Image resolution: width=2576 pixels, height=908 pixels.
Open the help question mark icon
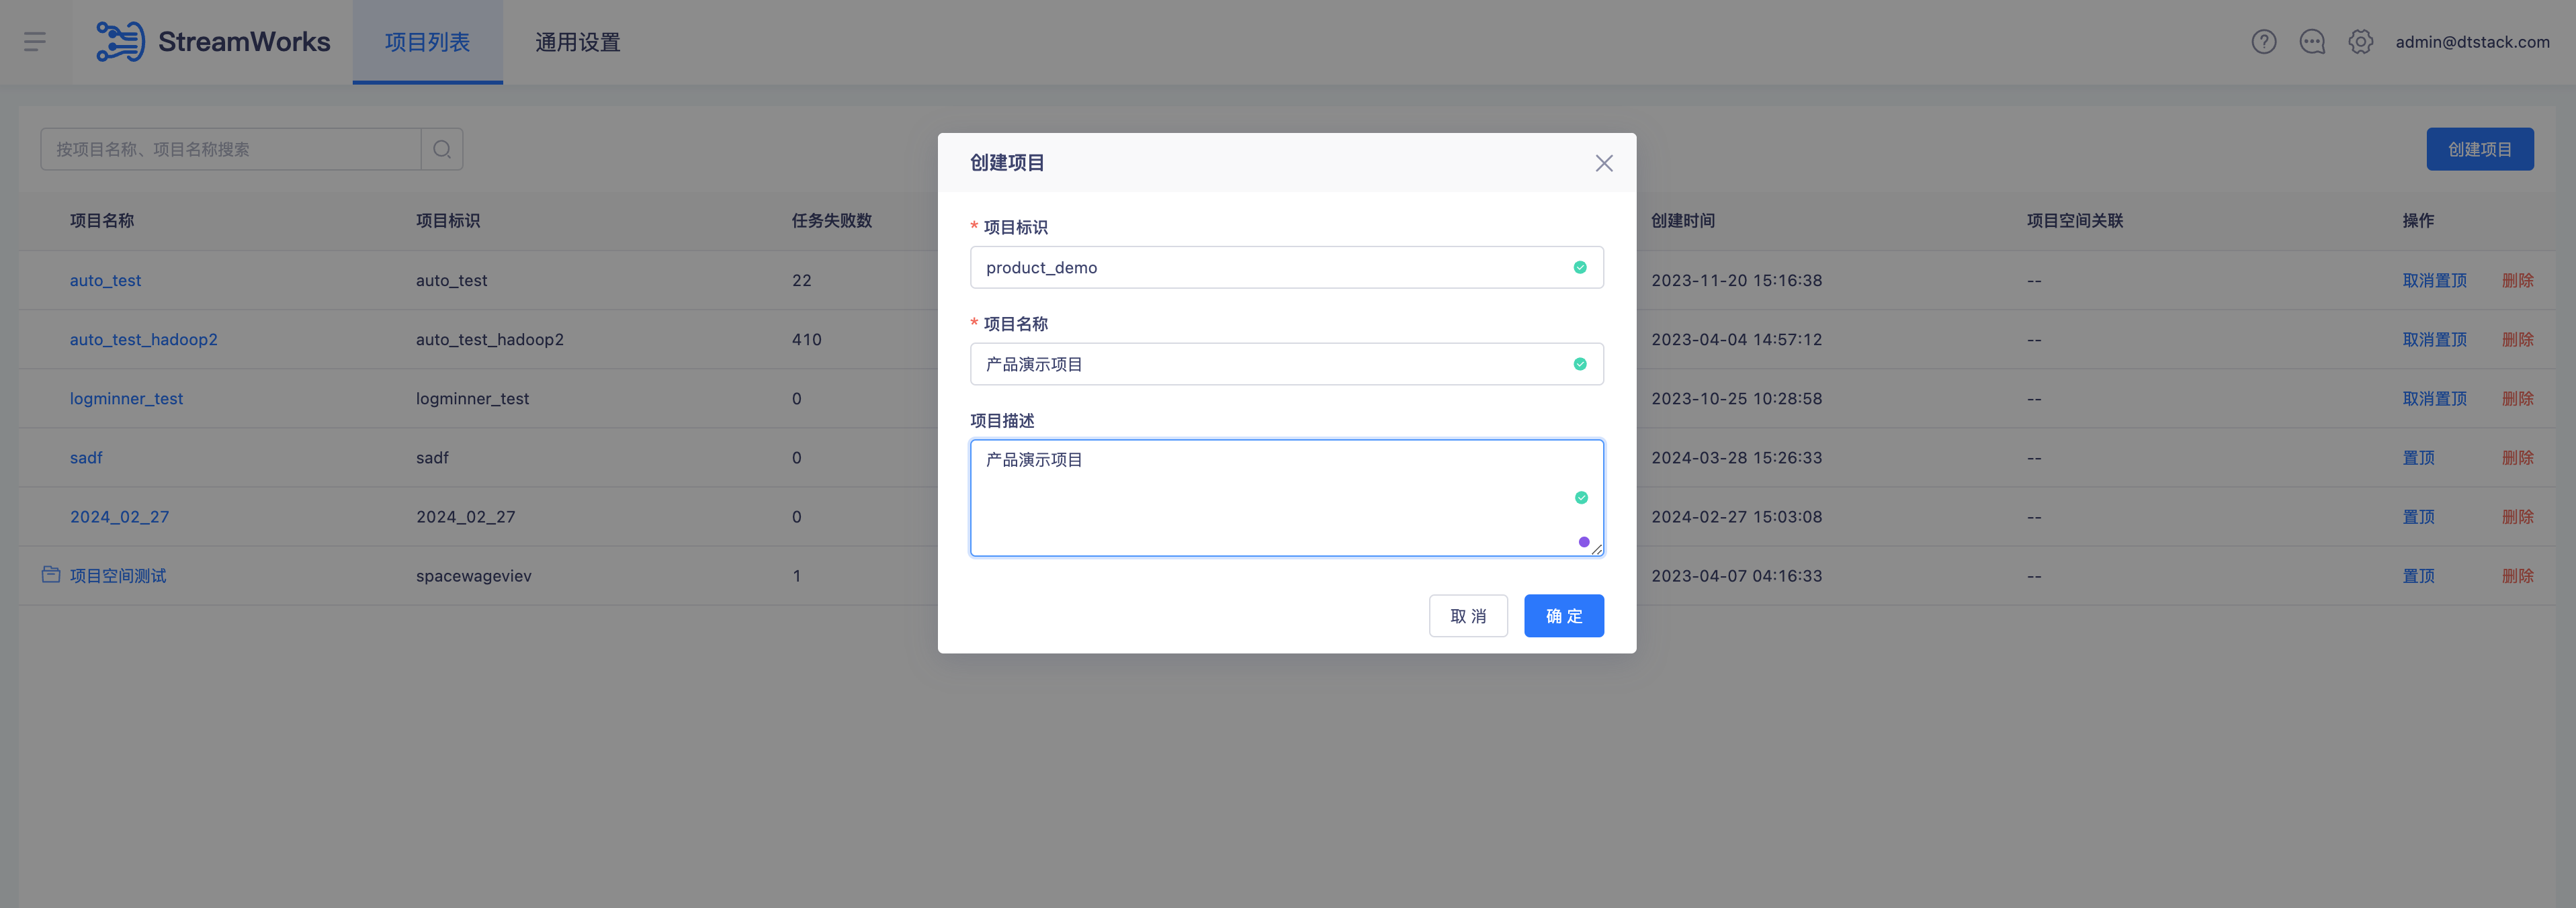(2264, 42)
